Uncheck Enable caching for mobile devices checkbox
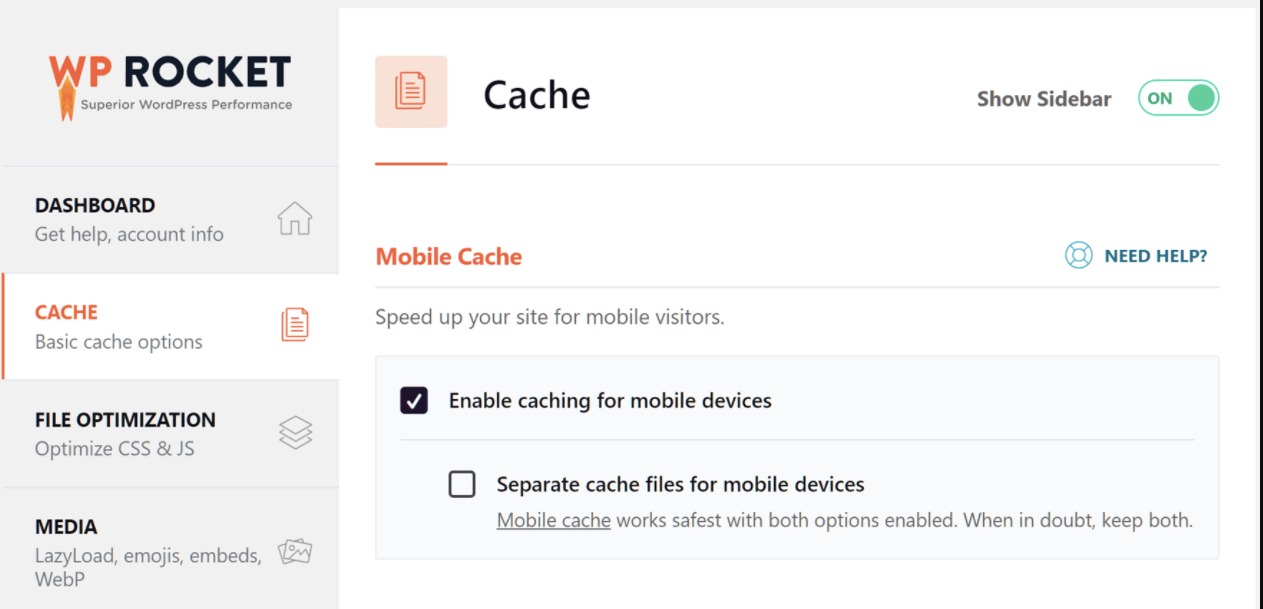Screen dimensions: 1263x609 tap(414, 401)
